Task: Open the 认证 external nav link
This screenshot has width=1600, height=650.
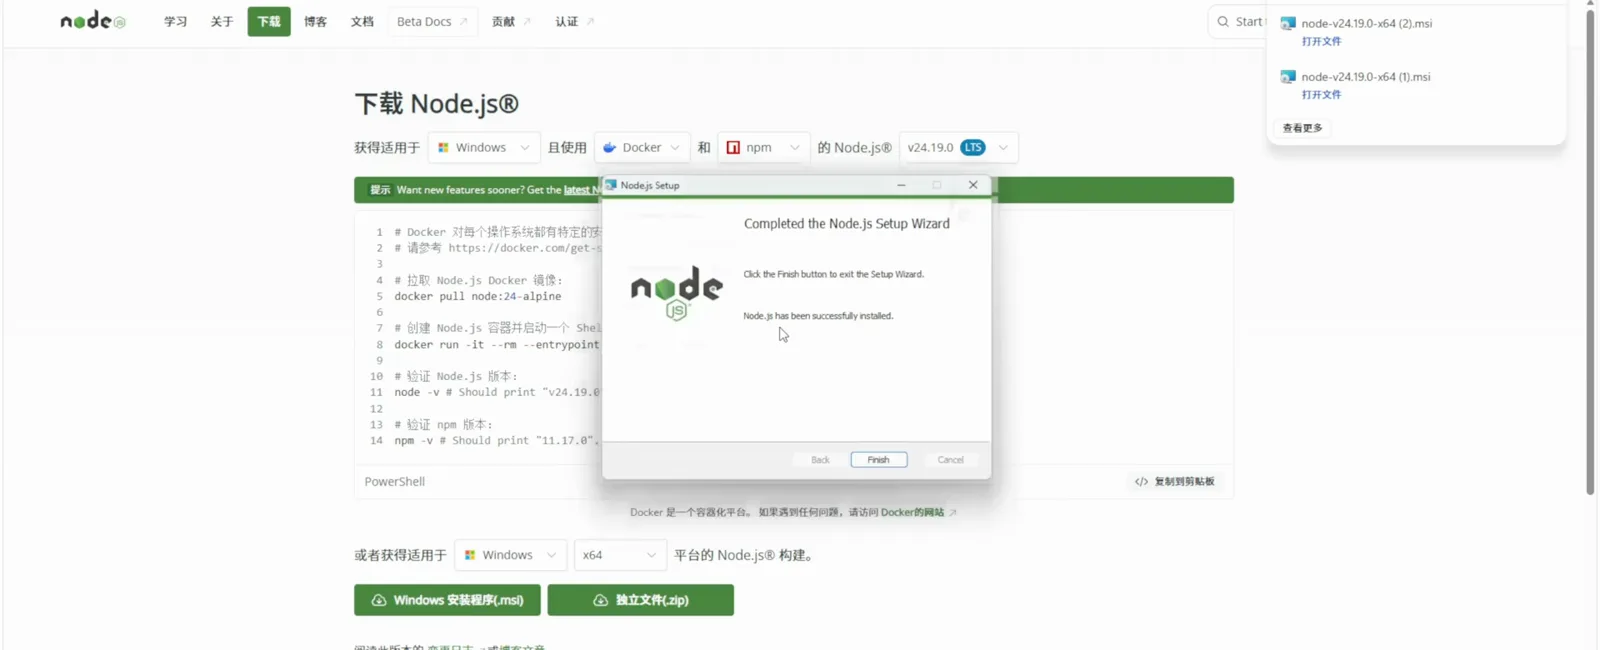Action: 574,21
